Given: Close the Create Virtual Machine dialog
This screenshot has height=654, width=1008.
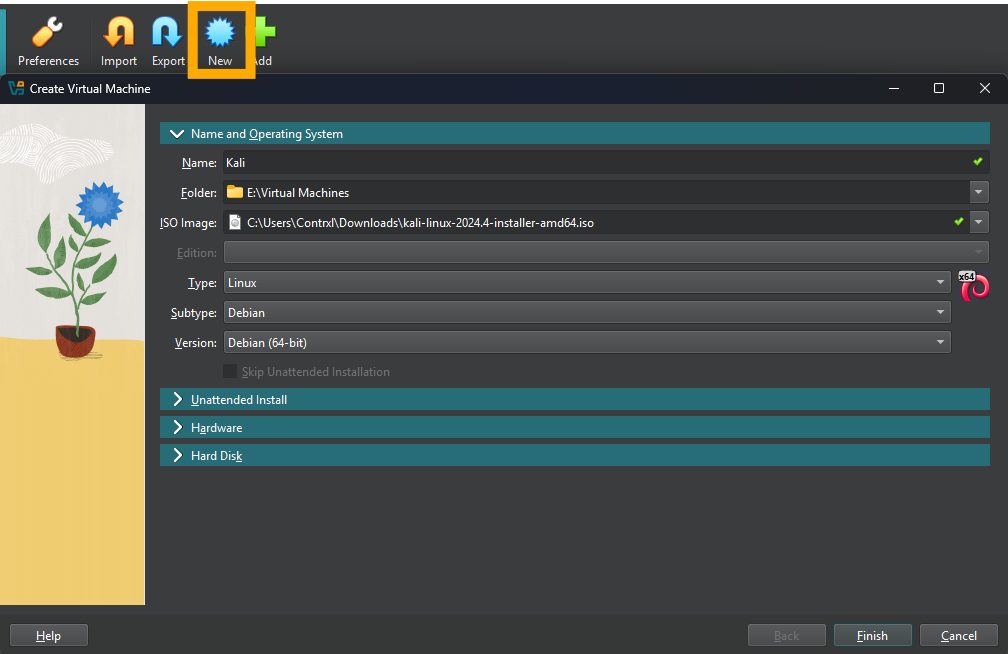Looking at the screenshot, I should click(x=985, y=88).
